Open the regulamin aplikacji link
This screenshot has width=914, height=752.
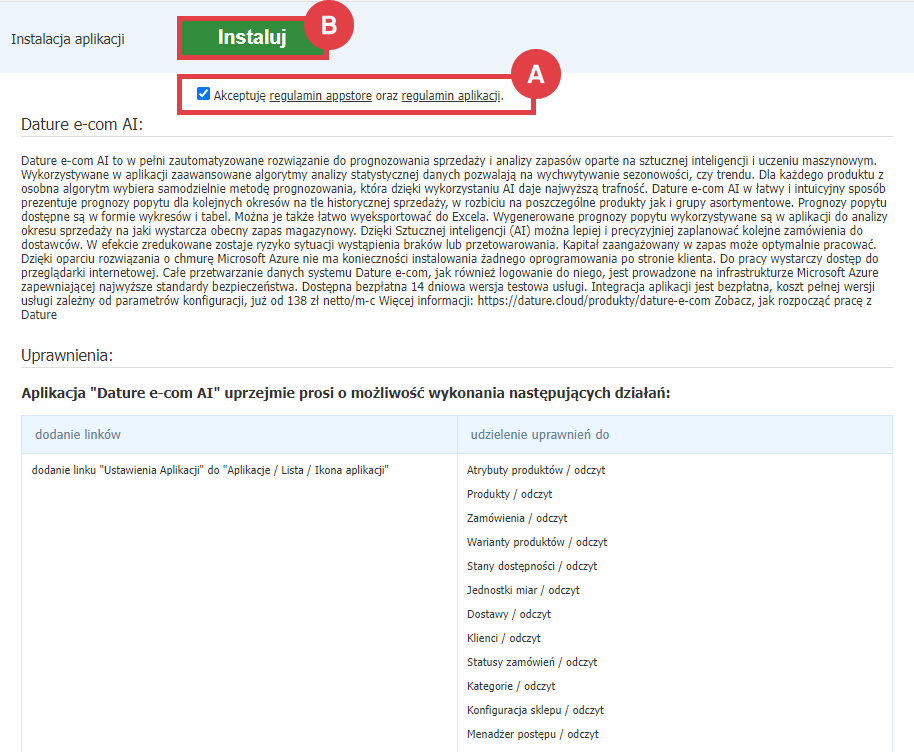[448, 95]
